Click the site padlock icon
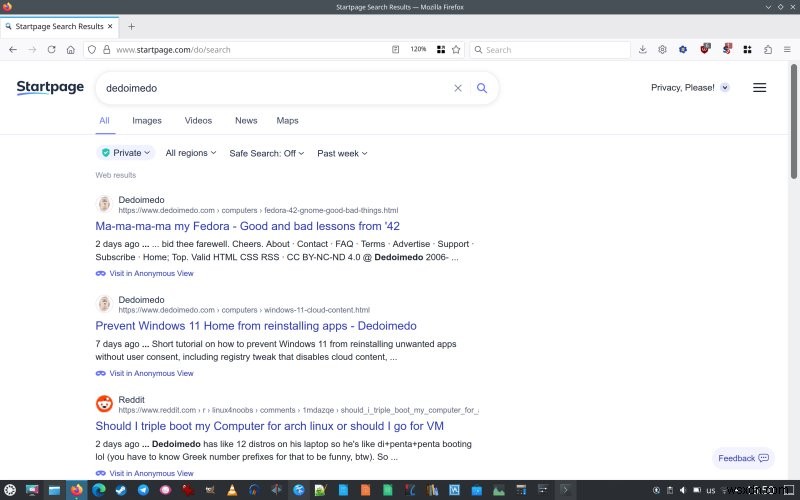This screenshot has width=800, height=500. 107,49
